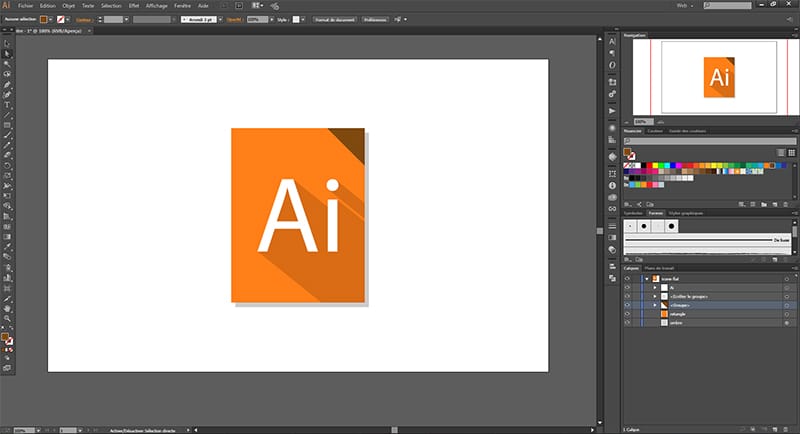Screen dimensions: 800x434
Task: Click the Bridge icon in menu bar
Action: click(x=239, y=6)
